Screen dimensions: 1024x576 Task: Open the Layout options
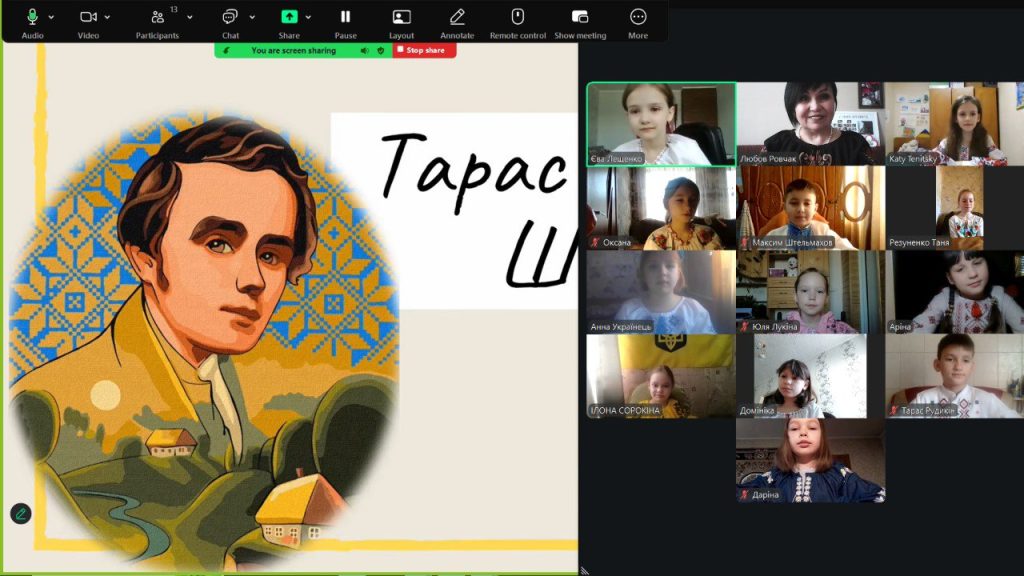[401, 17]
